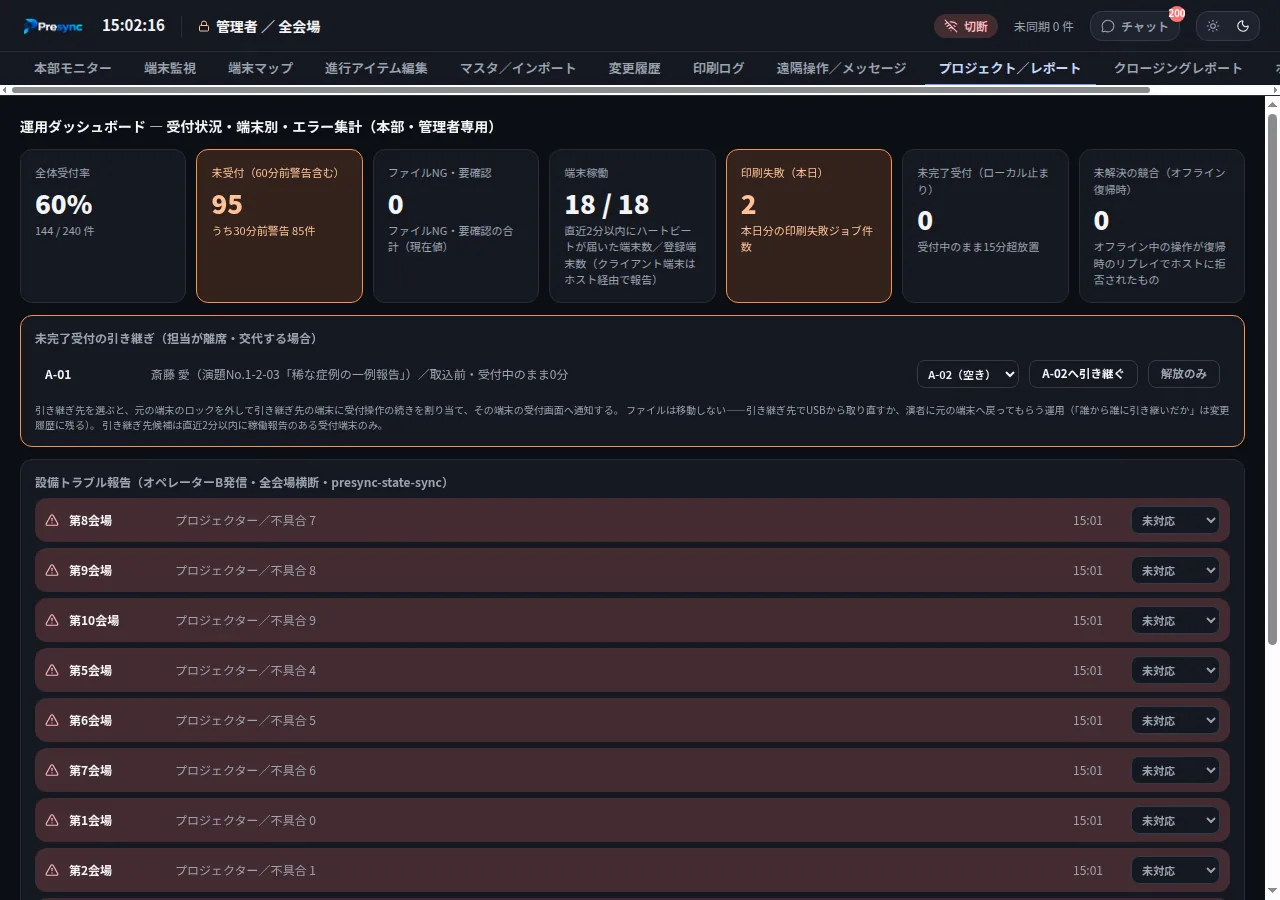Image resolution: width=1280 pixels, height=900 pixels.
Task: Click the 未受付 95 summary card
Action: coord(279,226)
